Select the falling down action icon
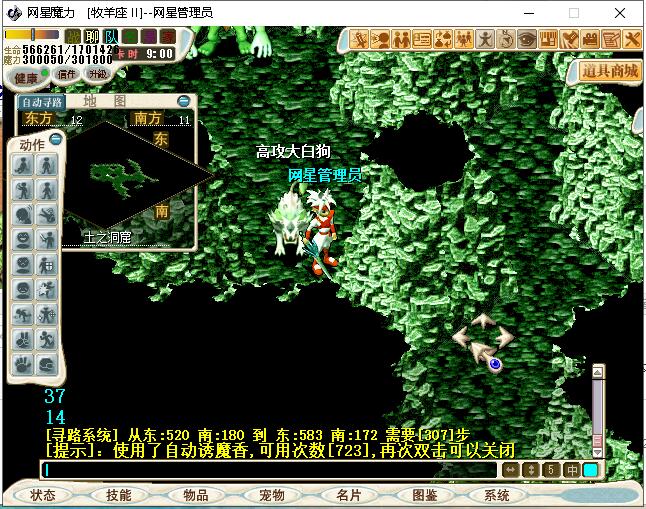 click(47, 215)
